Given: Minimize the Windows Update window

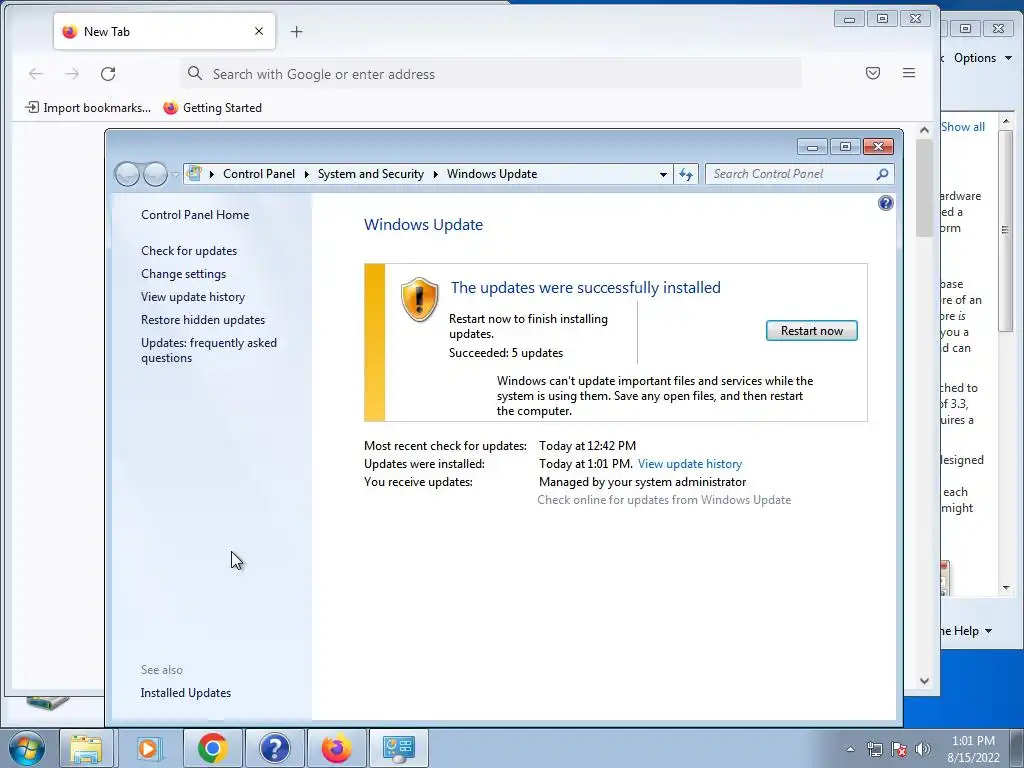Looking at the screenshot, I should coord(812,147).
